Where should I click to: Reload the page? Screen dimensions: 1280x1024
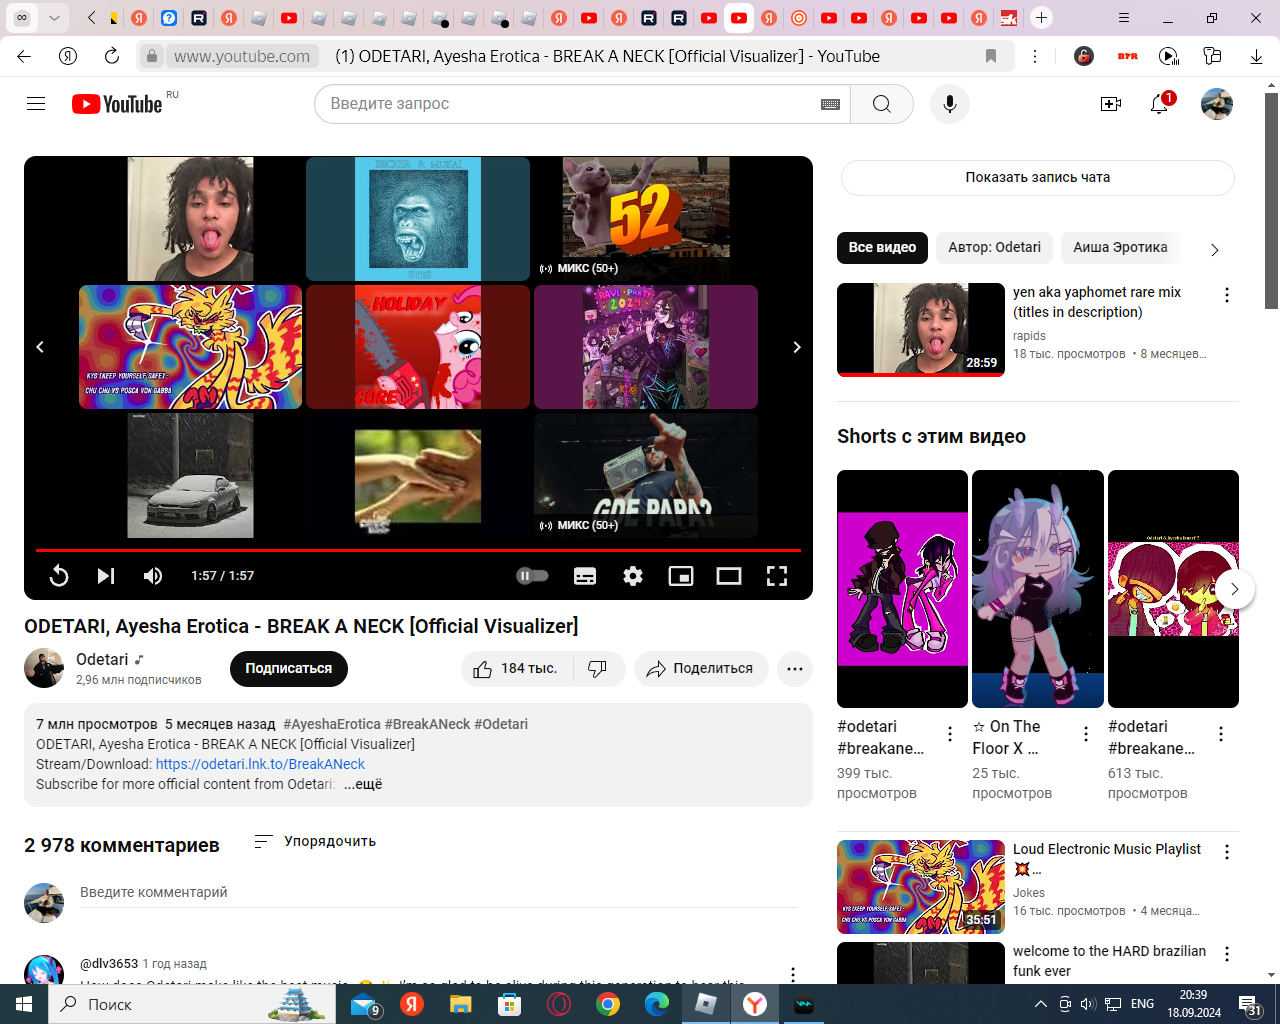[x=112, y=56]
